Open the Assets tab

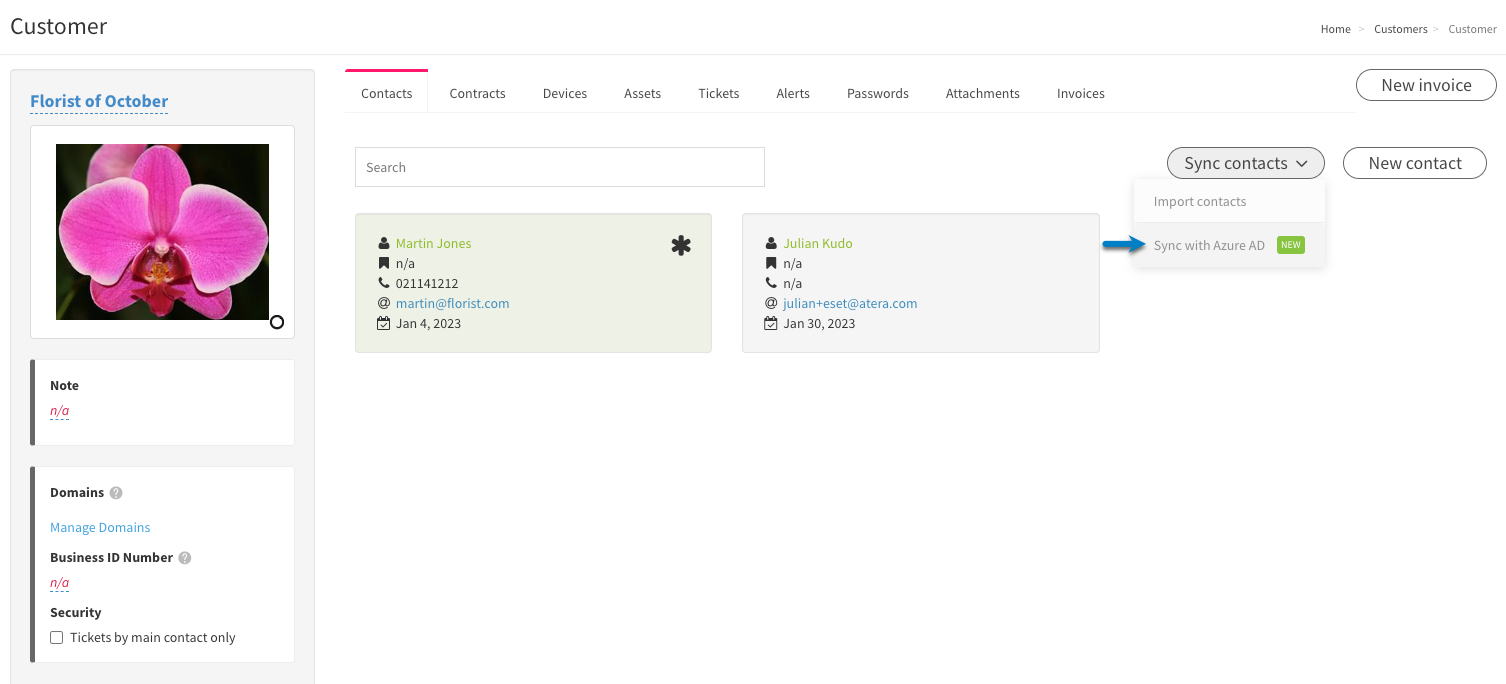pyautogui.click(x=643, y=93)
